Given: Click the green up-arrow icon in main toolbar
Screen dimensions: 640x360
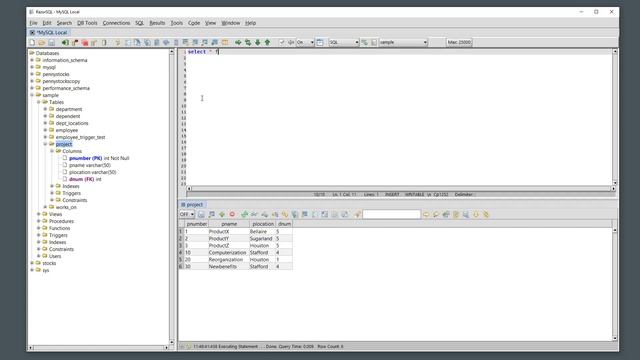Looking at the screenshot, I should tap(267, 42).
